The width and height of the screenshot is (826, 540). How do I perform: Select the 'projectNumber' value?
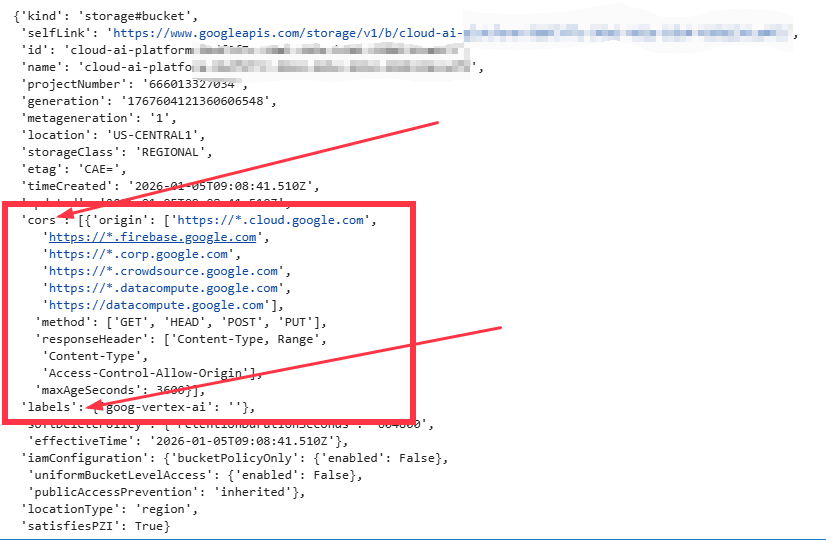[x=192, y=84]
